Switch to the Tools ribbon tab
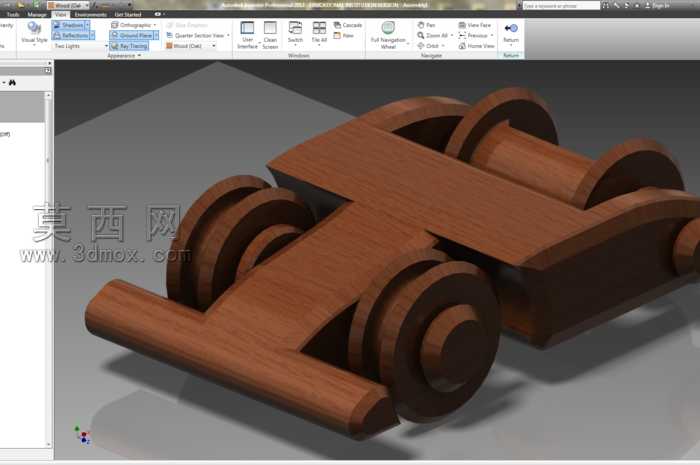Image resolution: width=700 pixels, height=465 pixels. click(13, 14)
